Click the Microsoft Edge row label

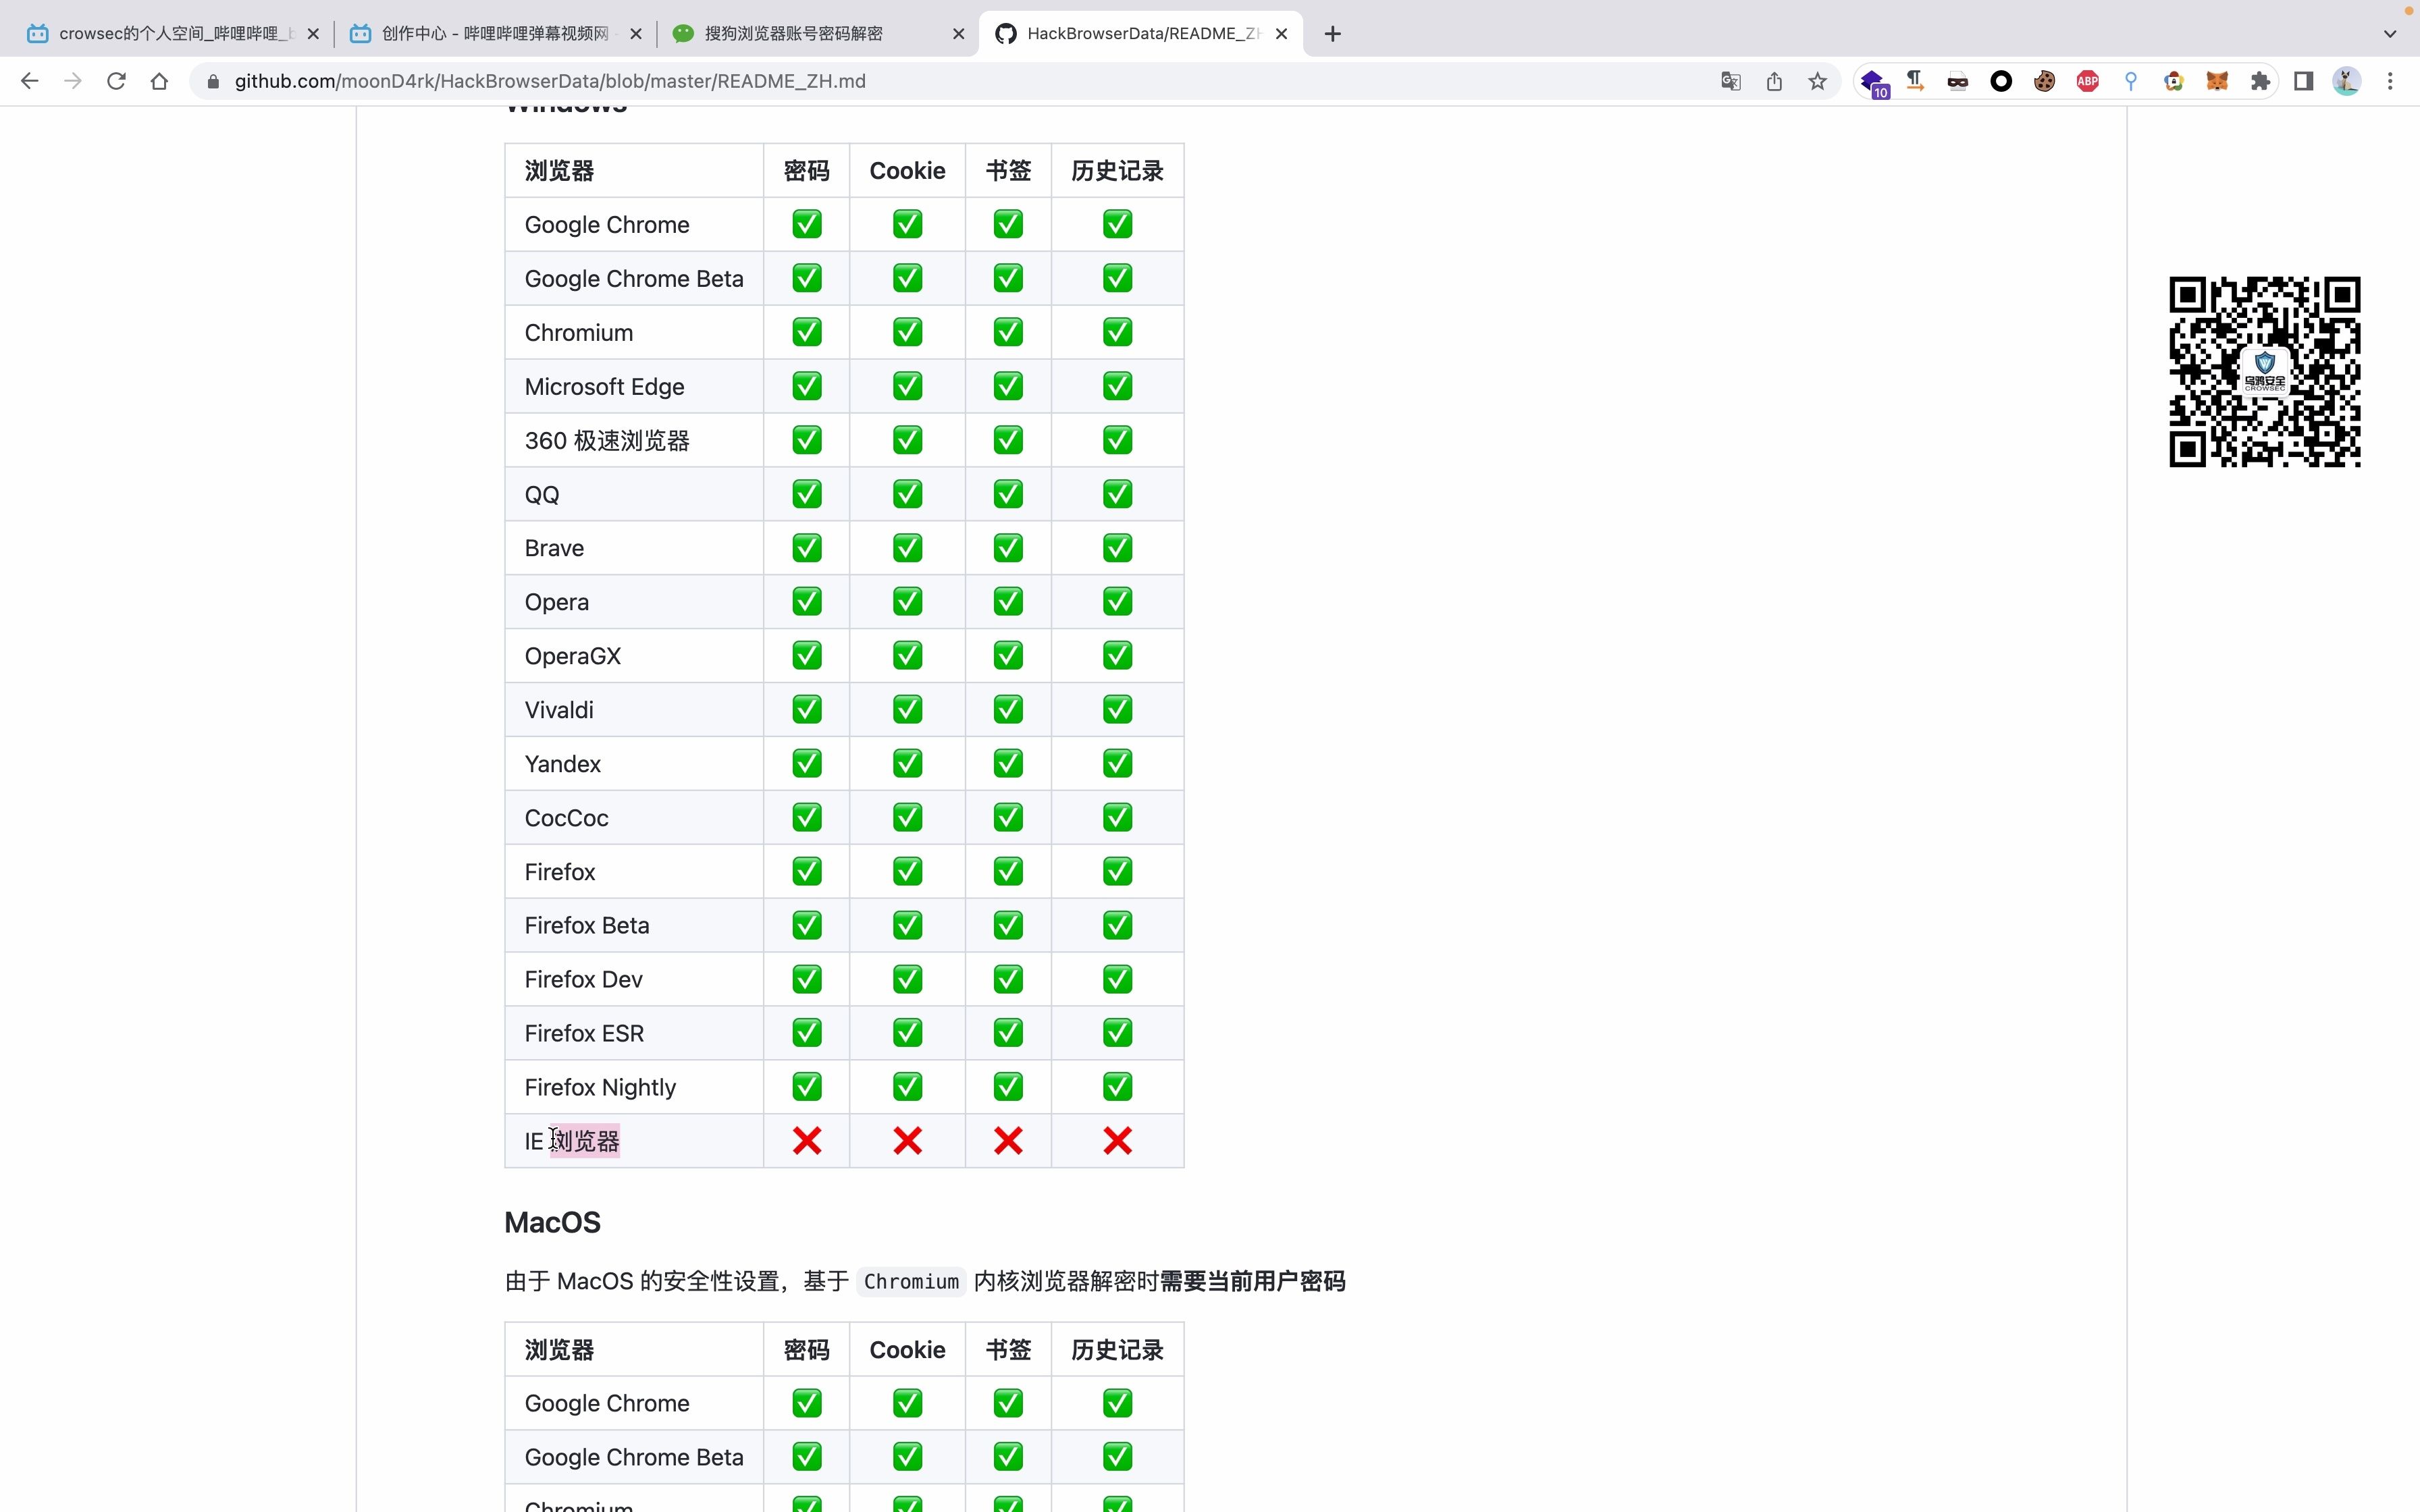[604, 386]
